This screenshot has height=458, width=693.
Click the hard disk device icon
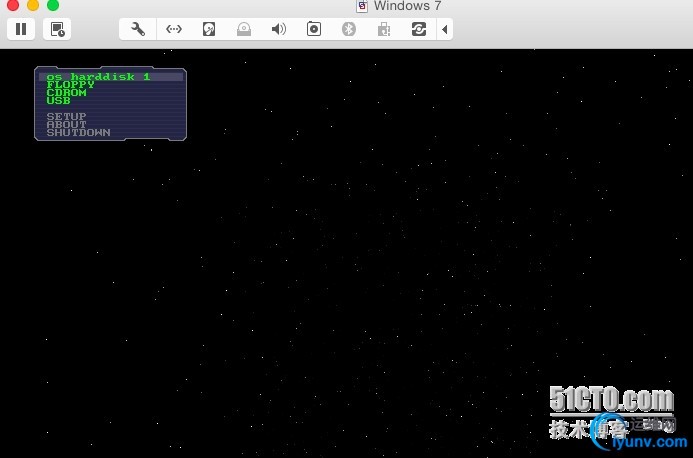pos(209,29)
